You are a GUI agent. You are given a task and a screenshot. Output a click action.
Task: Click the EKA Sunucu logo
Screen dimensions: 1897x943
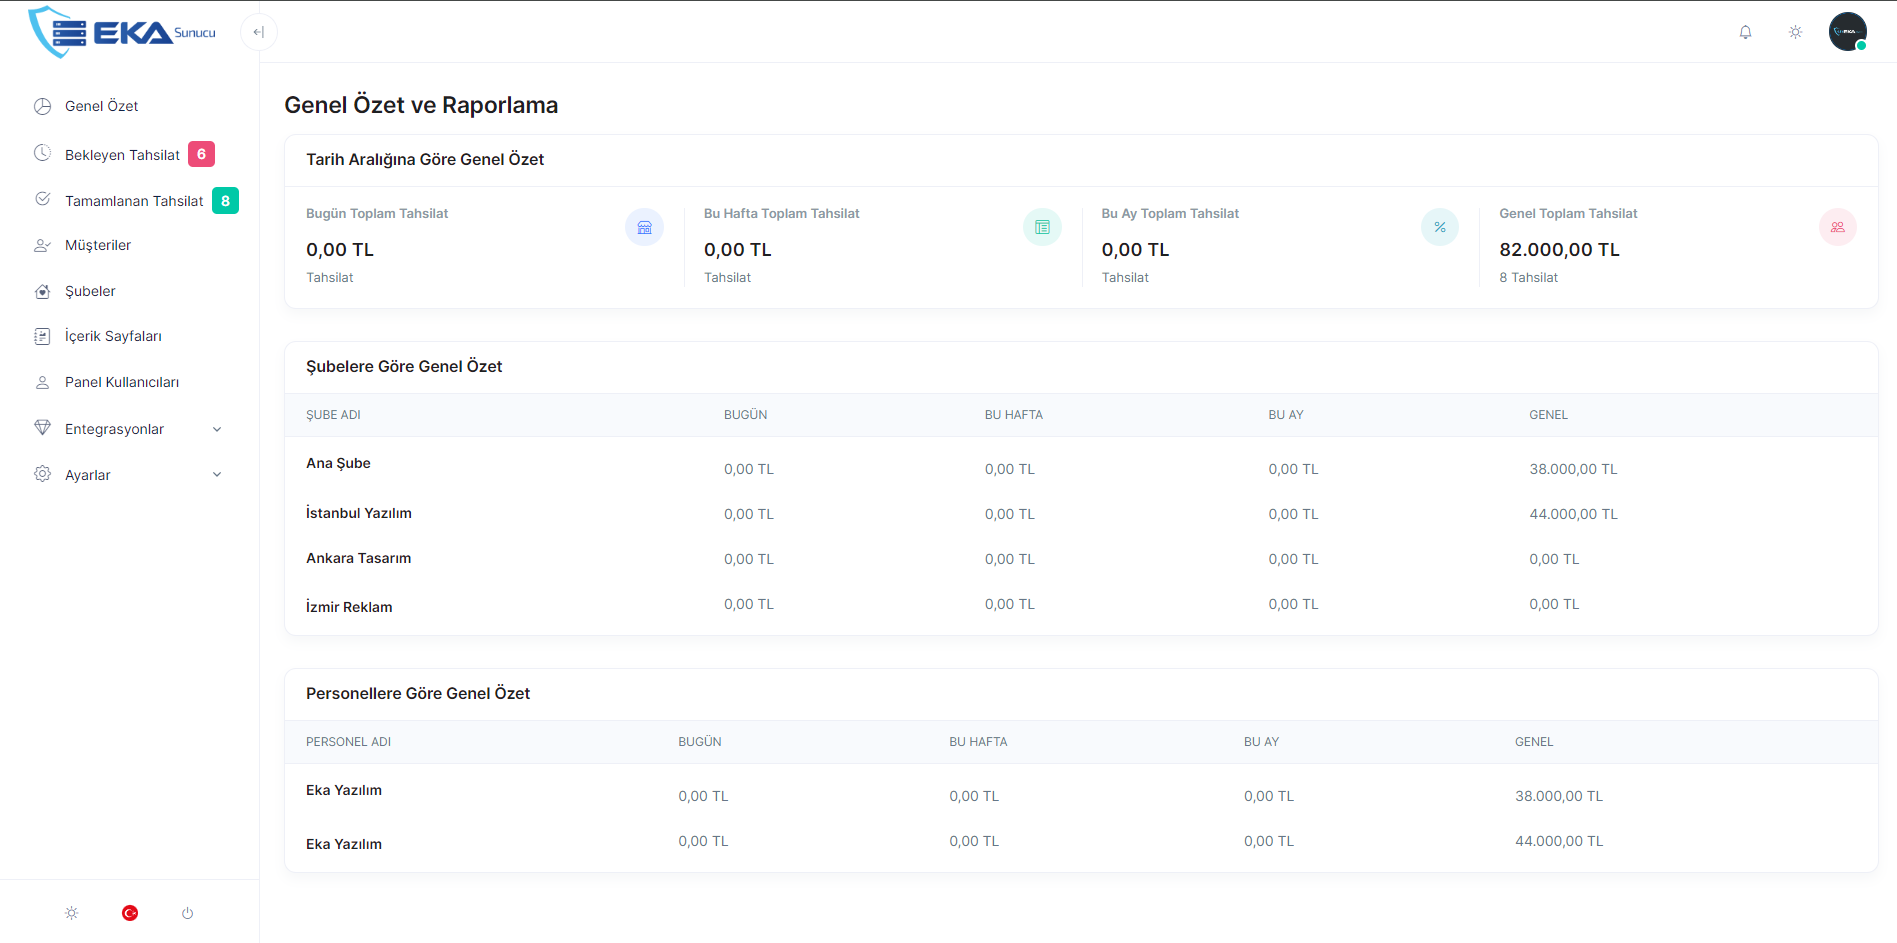(x=122, y=32)
